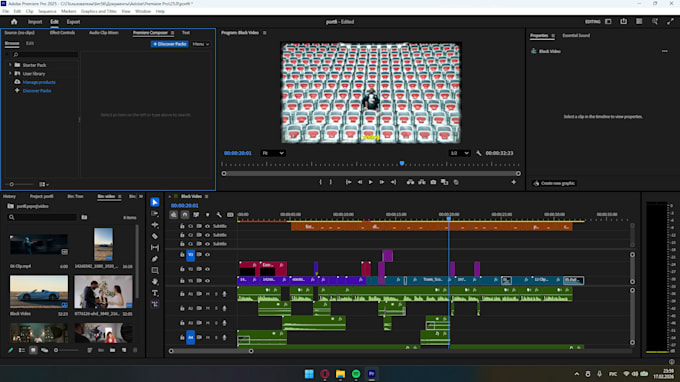Switch bin to freeform view

click(44, 350)
